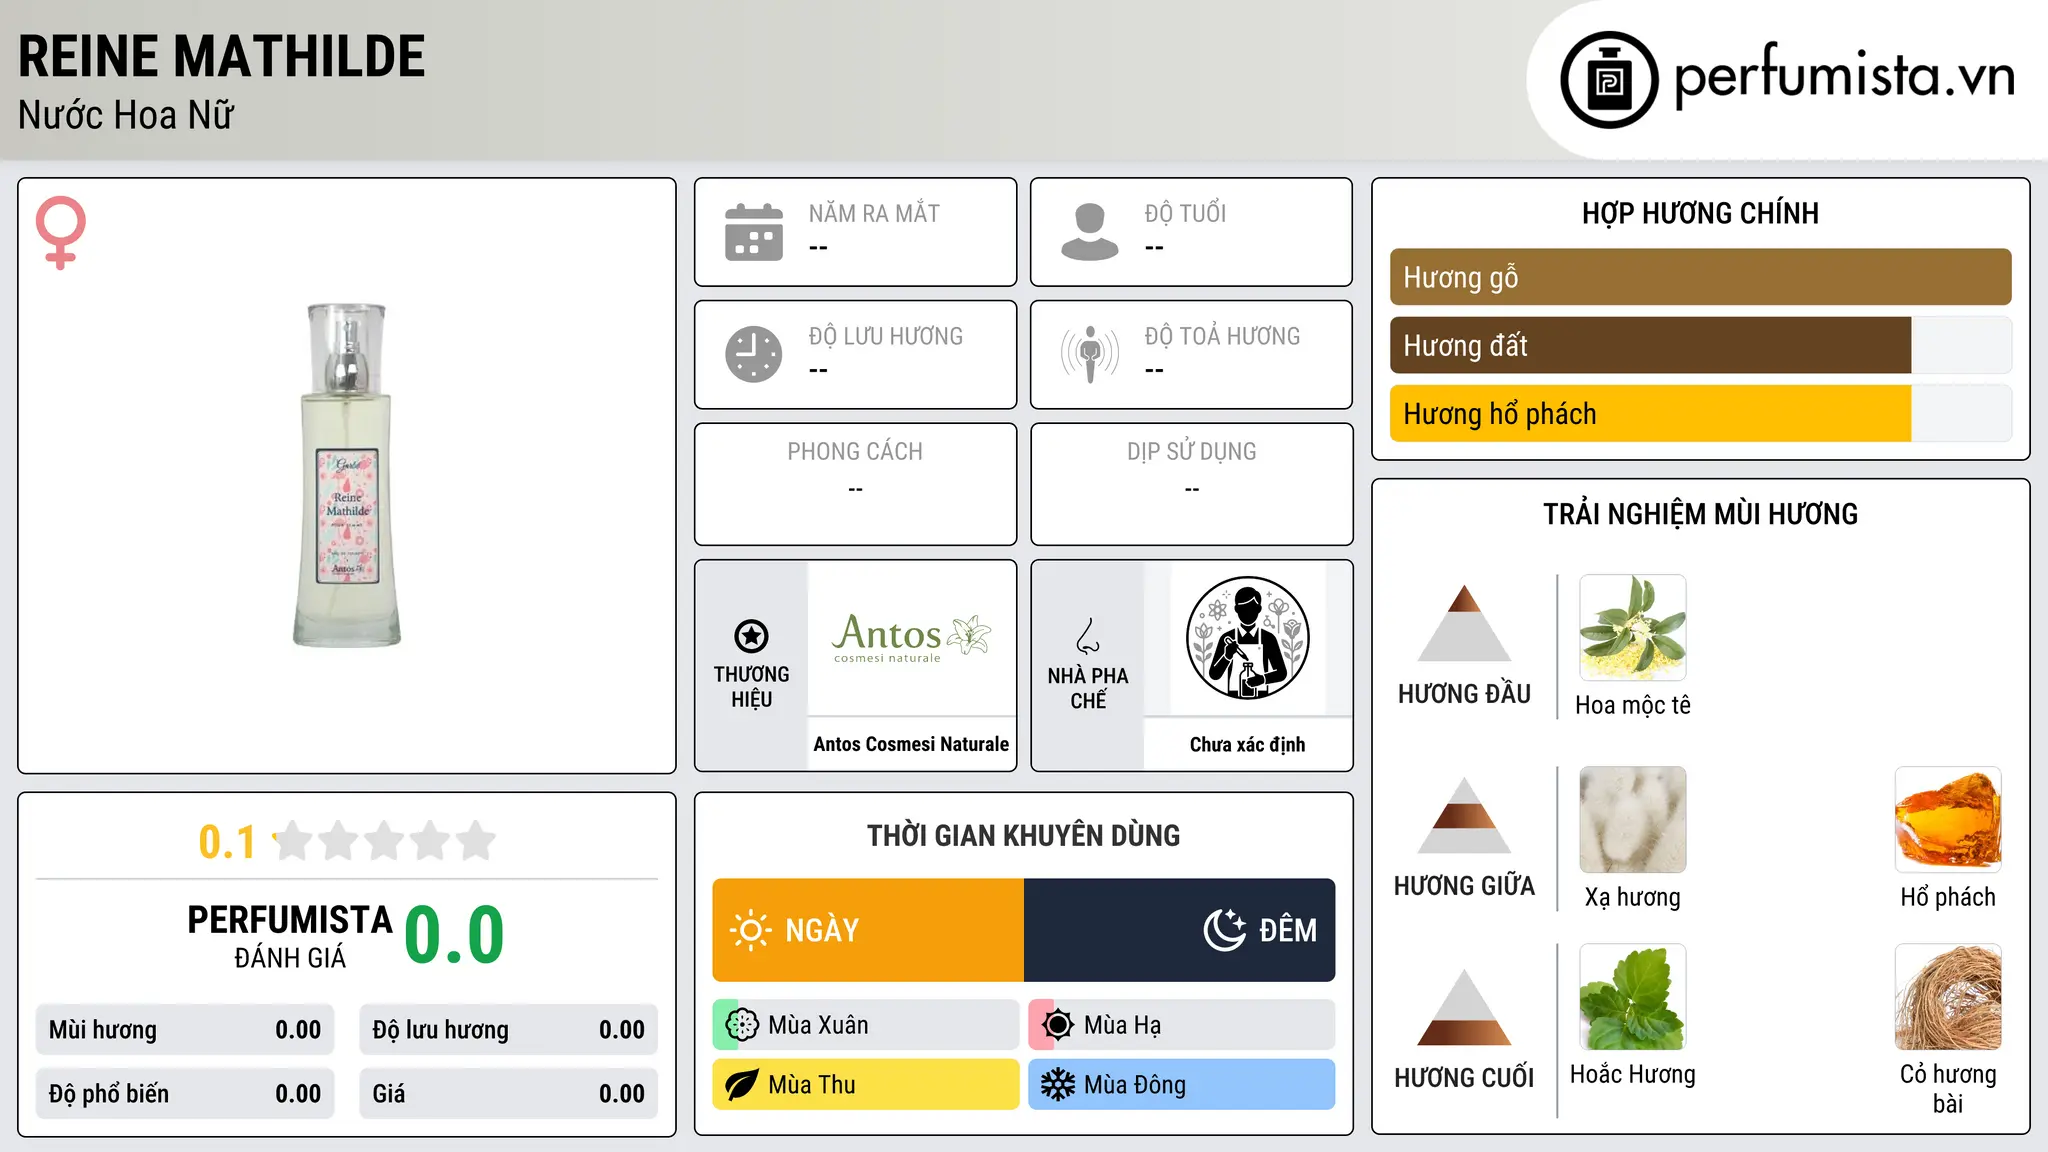2048x1152 pixels.
Task: Click the Chưa xác định perfumer label
Action: coord(1247,744)
